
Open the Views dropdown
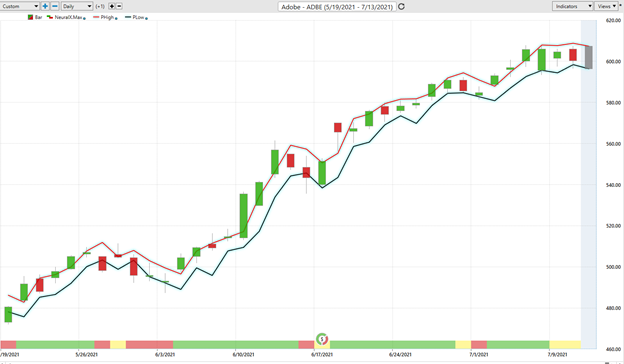[x=606, y=6]
